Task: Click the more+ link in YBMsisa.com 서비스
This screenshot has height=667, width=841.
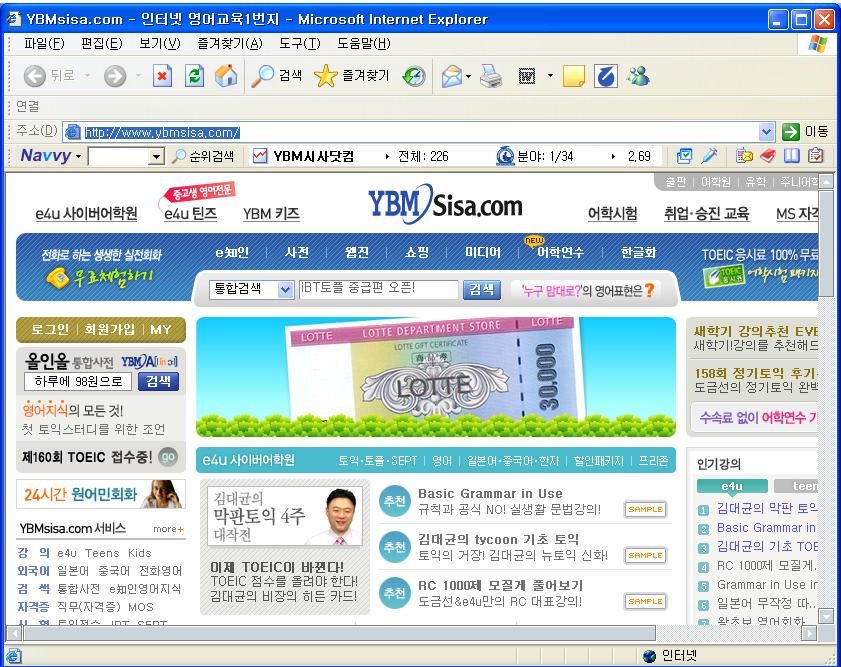Action: (x=168, y=529)
